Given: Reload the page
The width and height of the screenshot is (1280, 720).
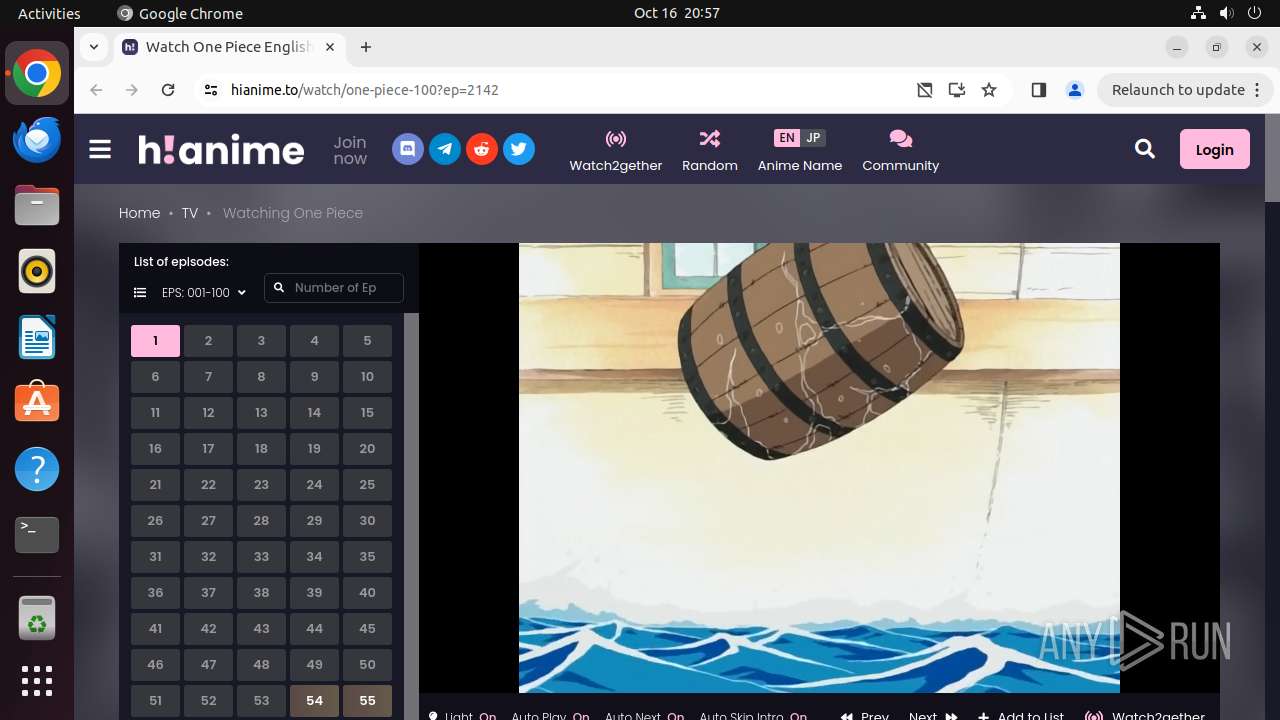Looking at the screenshot, I should coord(168,90).
